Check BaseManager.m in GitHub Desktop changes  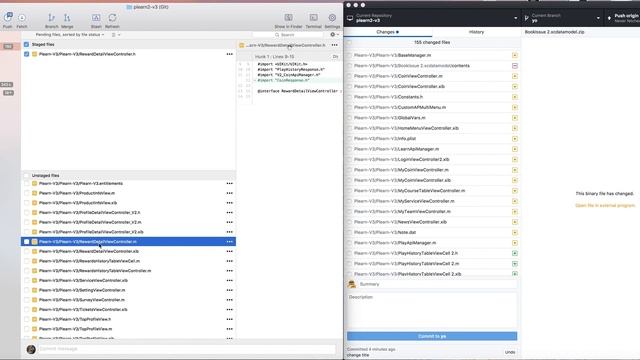coord(349,55)
